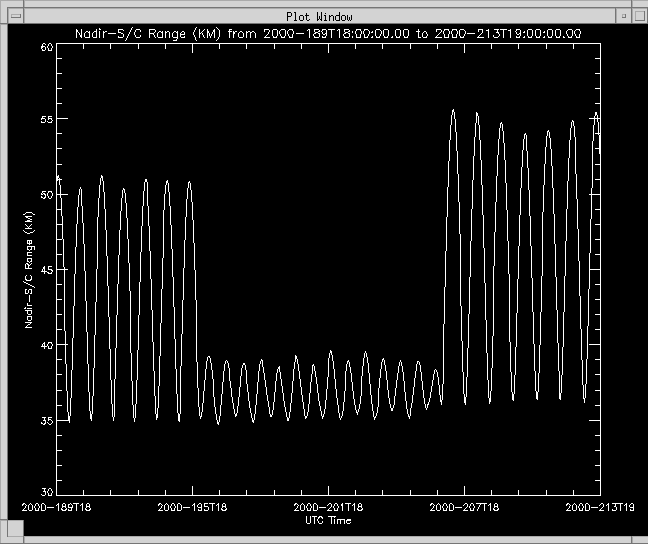
Task: Click the Plot Window title bar text
Action: 320,16
